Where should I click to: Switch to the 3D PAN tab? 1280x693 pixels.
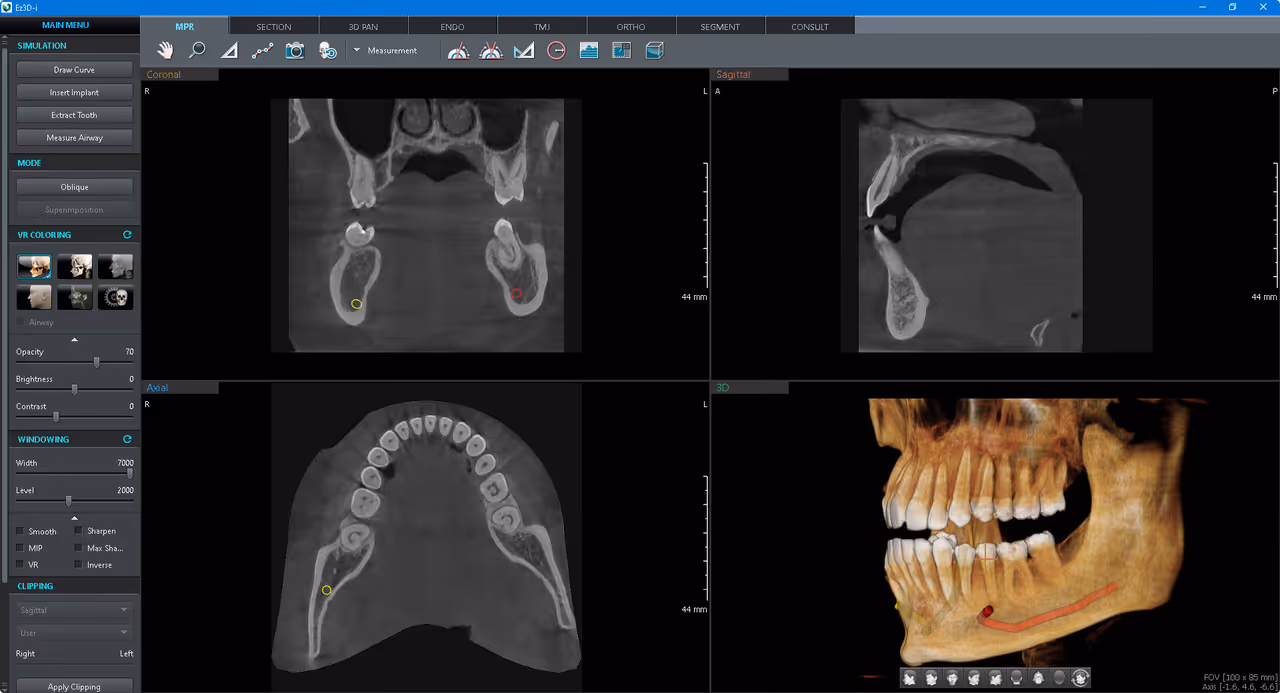click(363, 26)
